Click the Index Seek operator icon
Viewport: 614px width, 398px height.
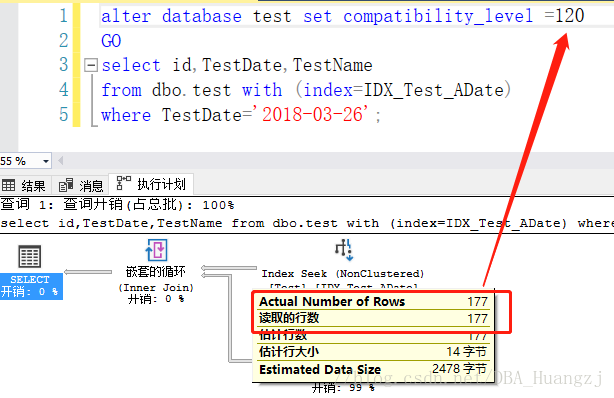[344, 250]
